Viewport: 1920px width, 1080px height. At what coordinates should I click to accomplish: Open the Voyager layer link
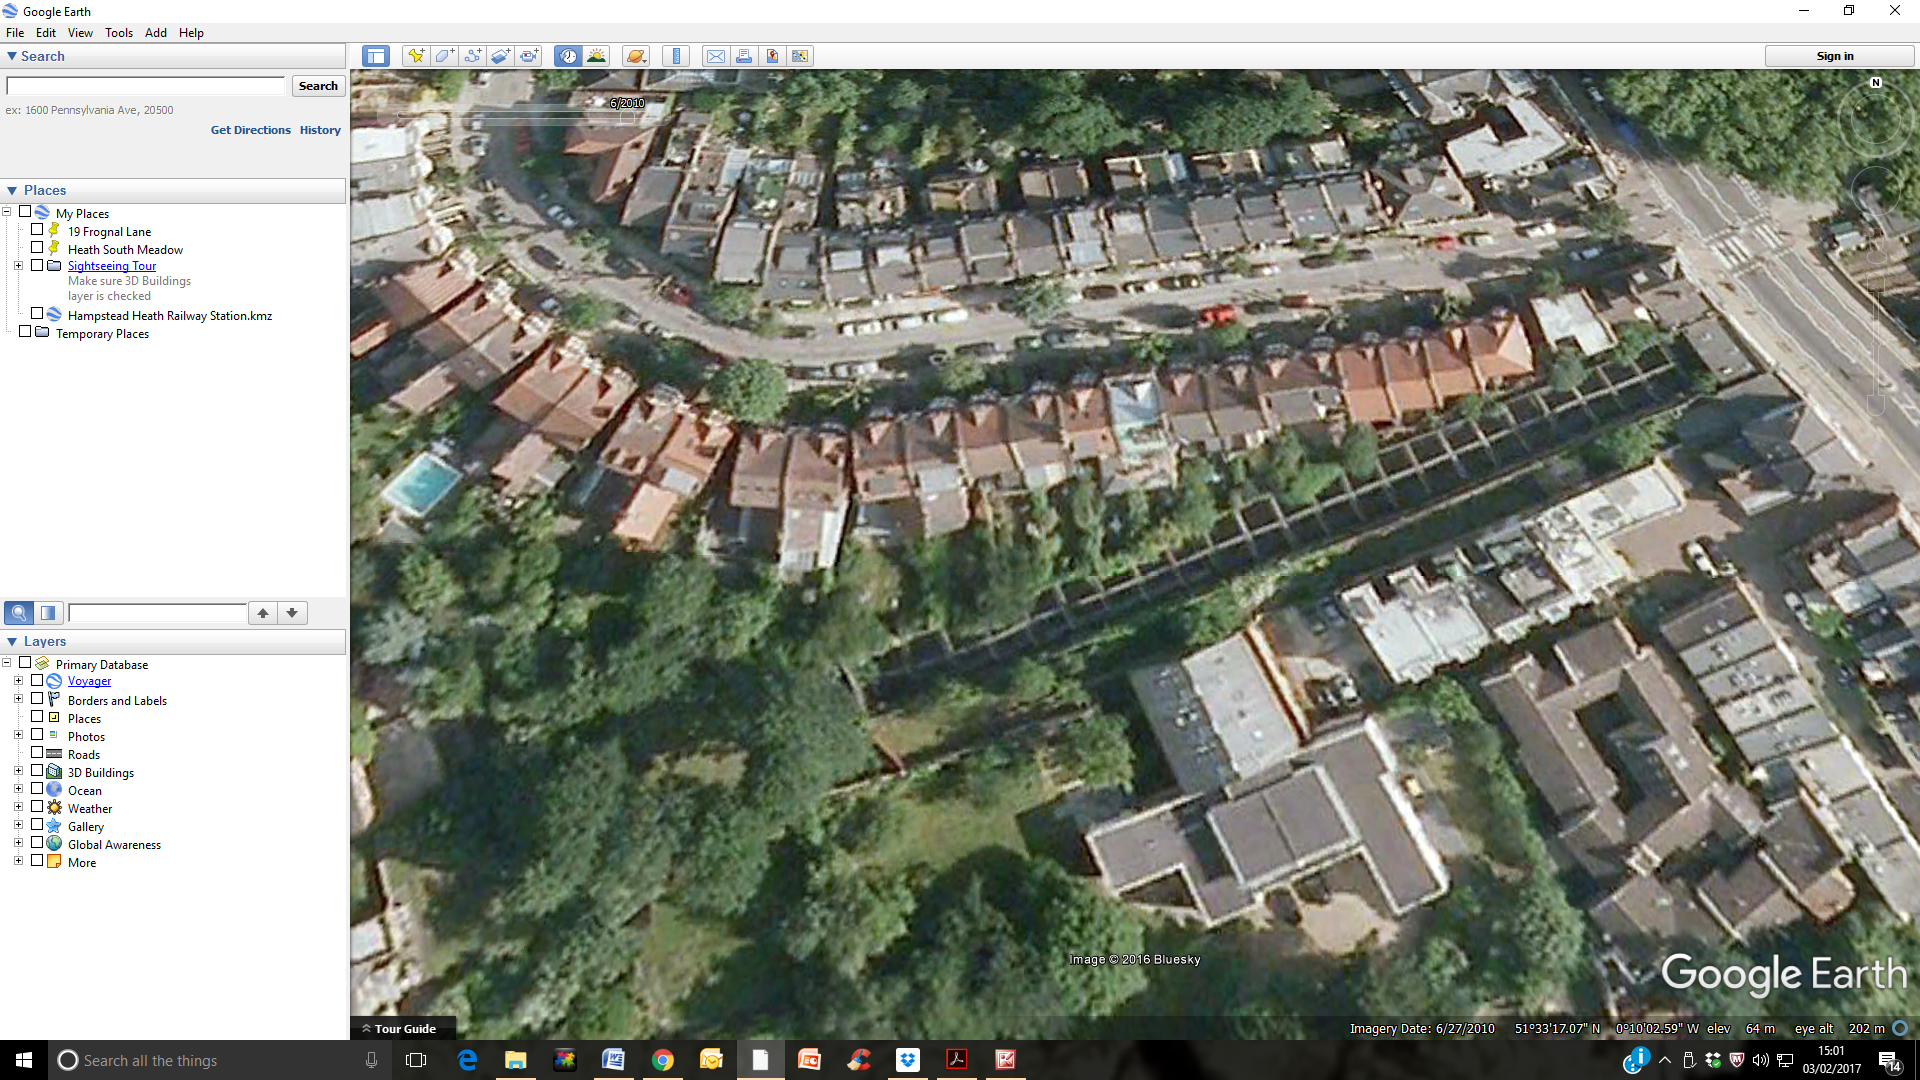click(89, 681)
